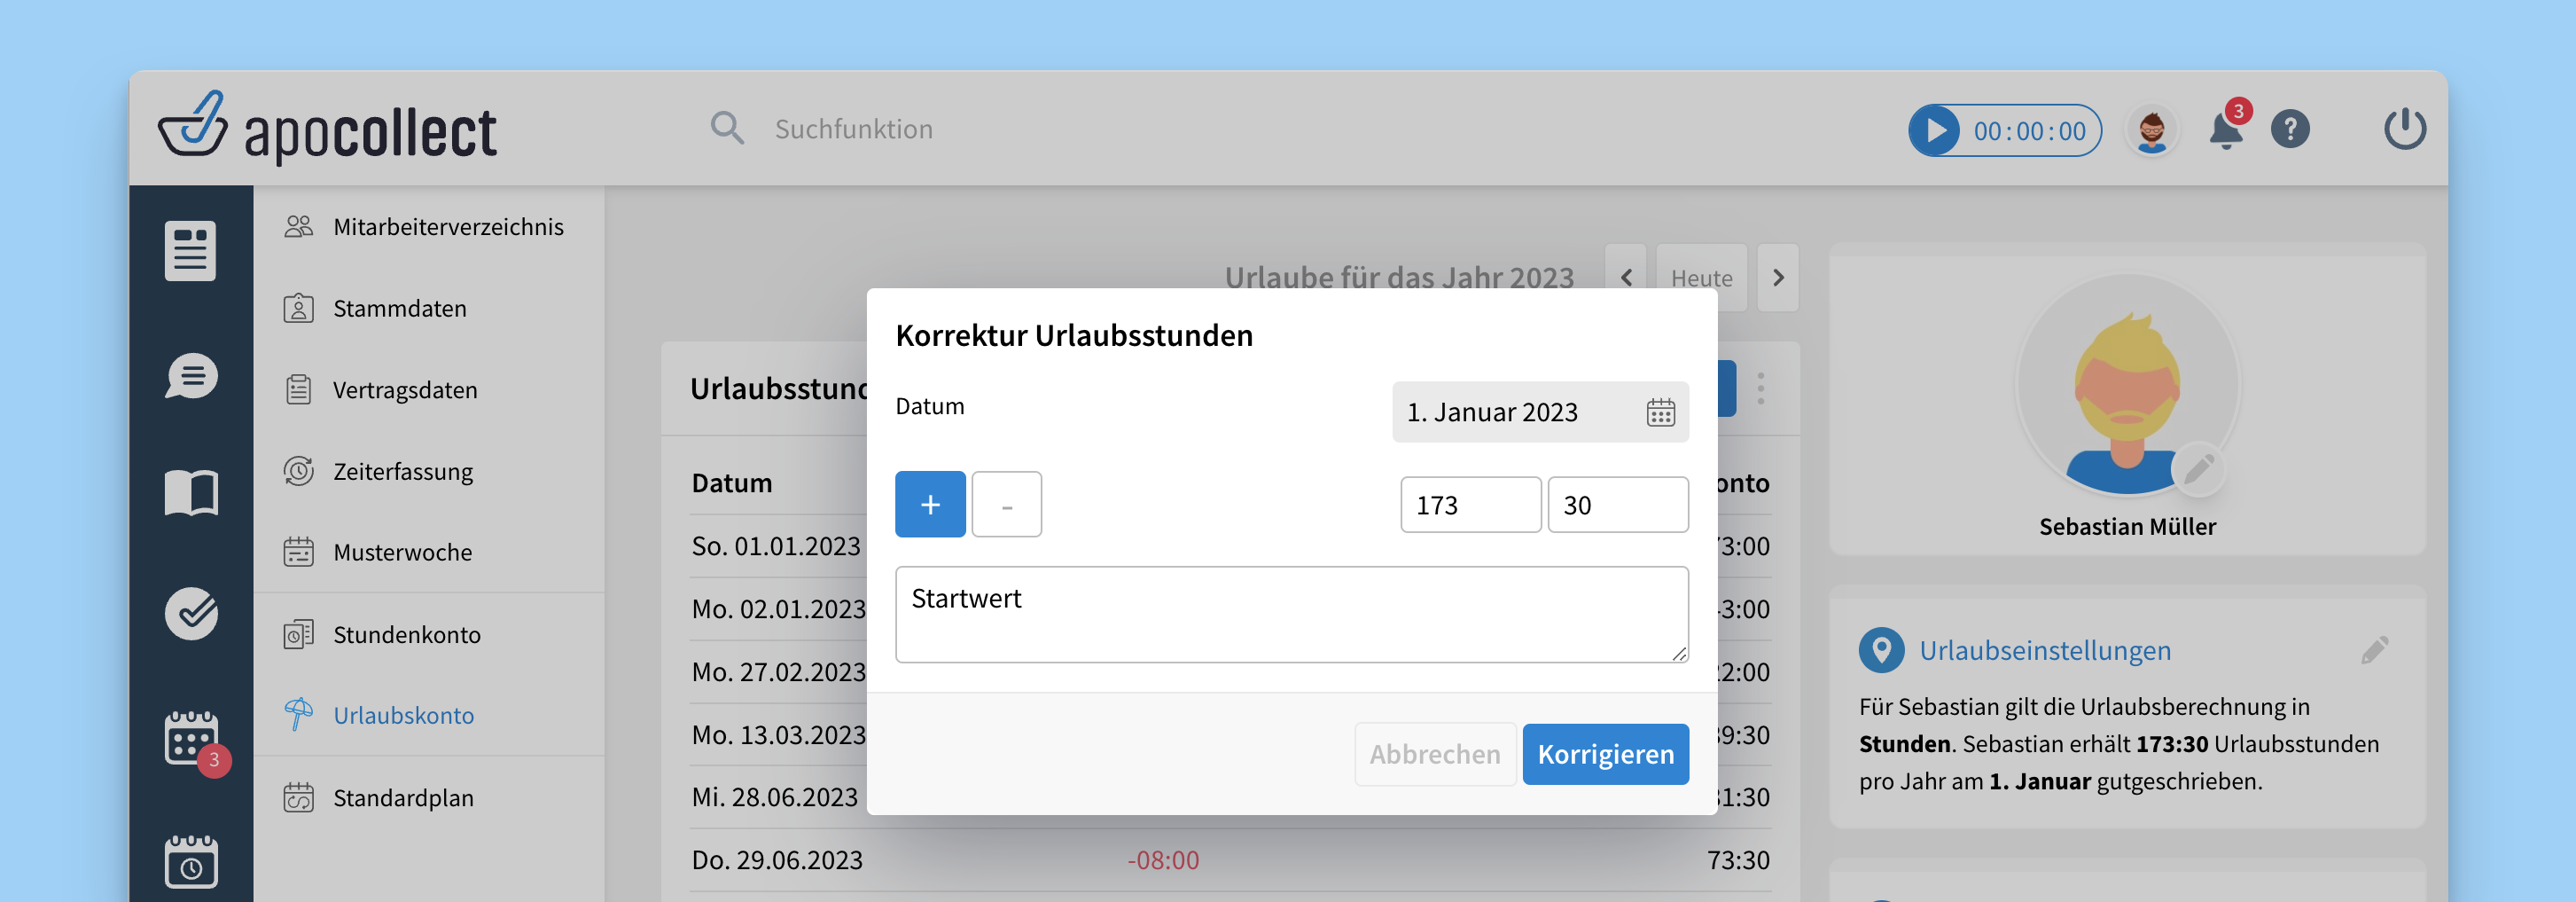
Task: Go to previous year with left chevron
Action: point(1626,278)
